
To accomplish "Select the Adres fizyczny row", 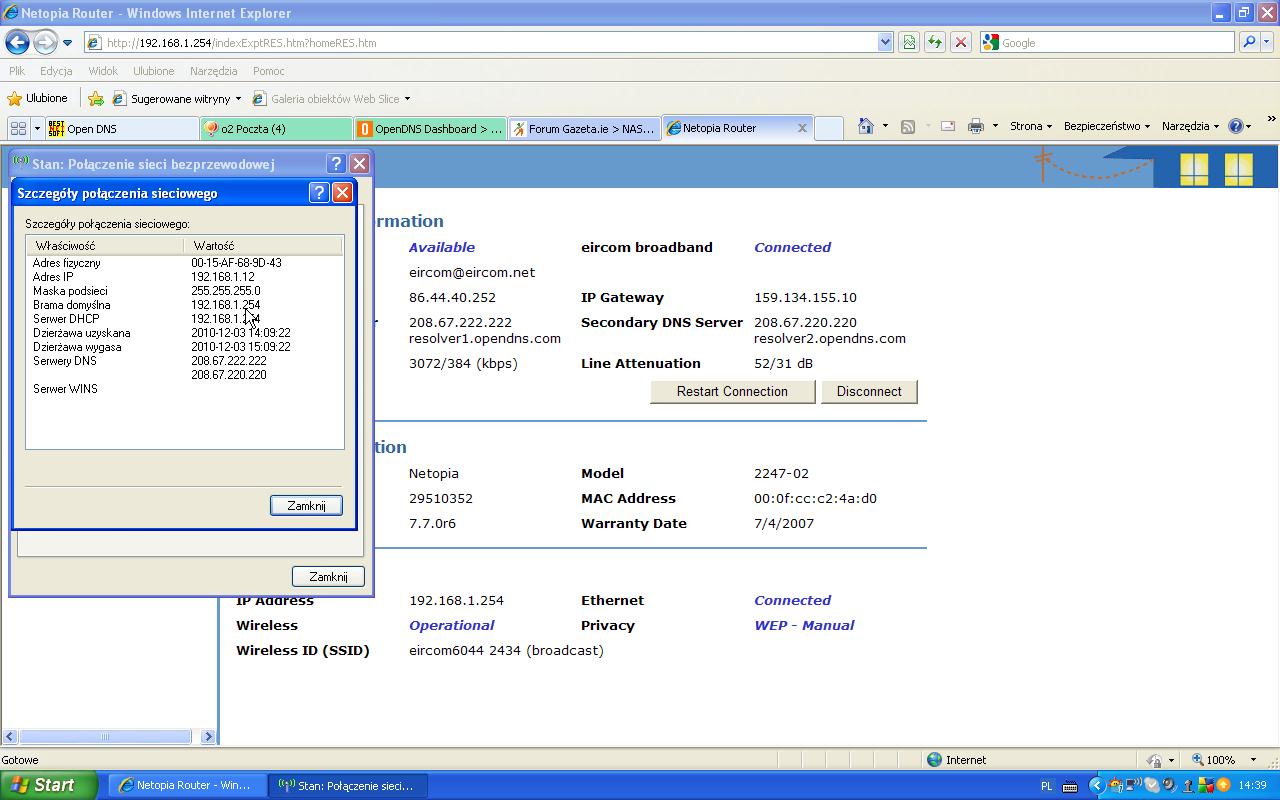I will [185, 263].
